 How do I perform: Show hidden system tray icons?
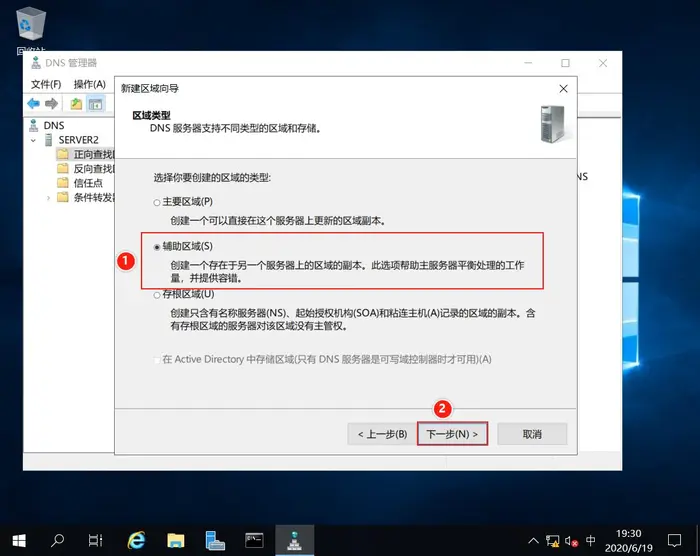click(533, 541)
